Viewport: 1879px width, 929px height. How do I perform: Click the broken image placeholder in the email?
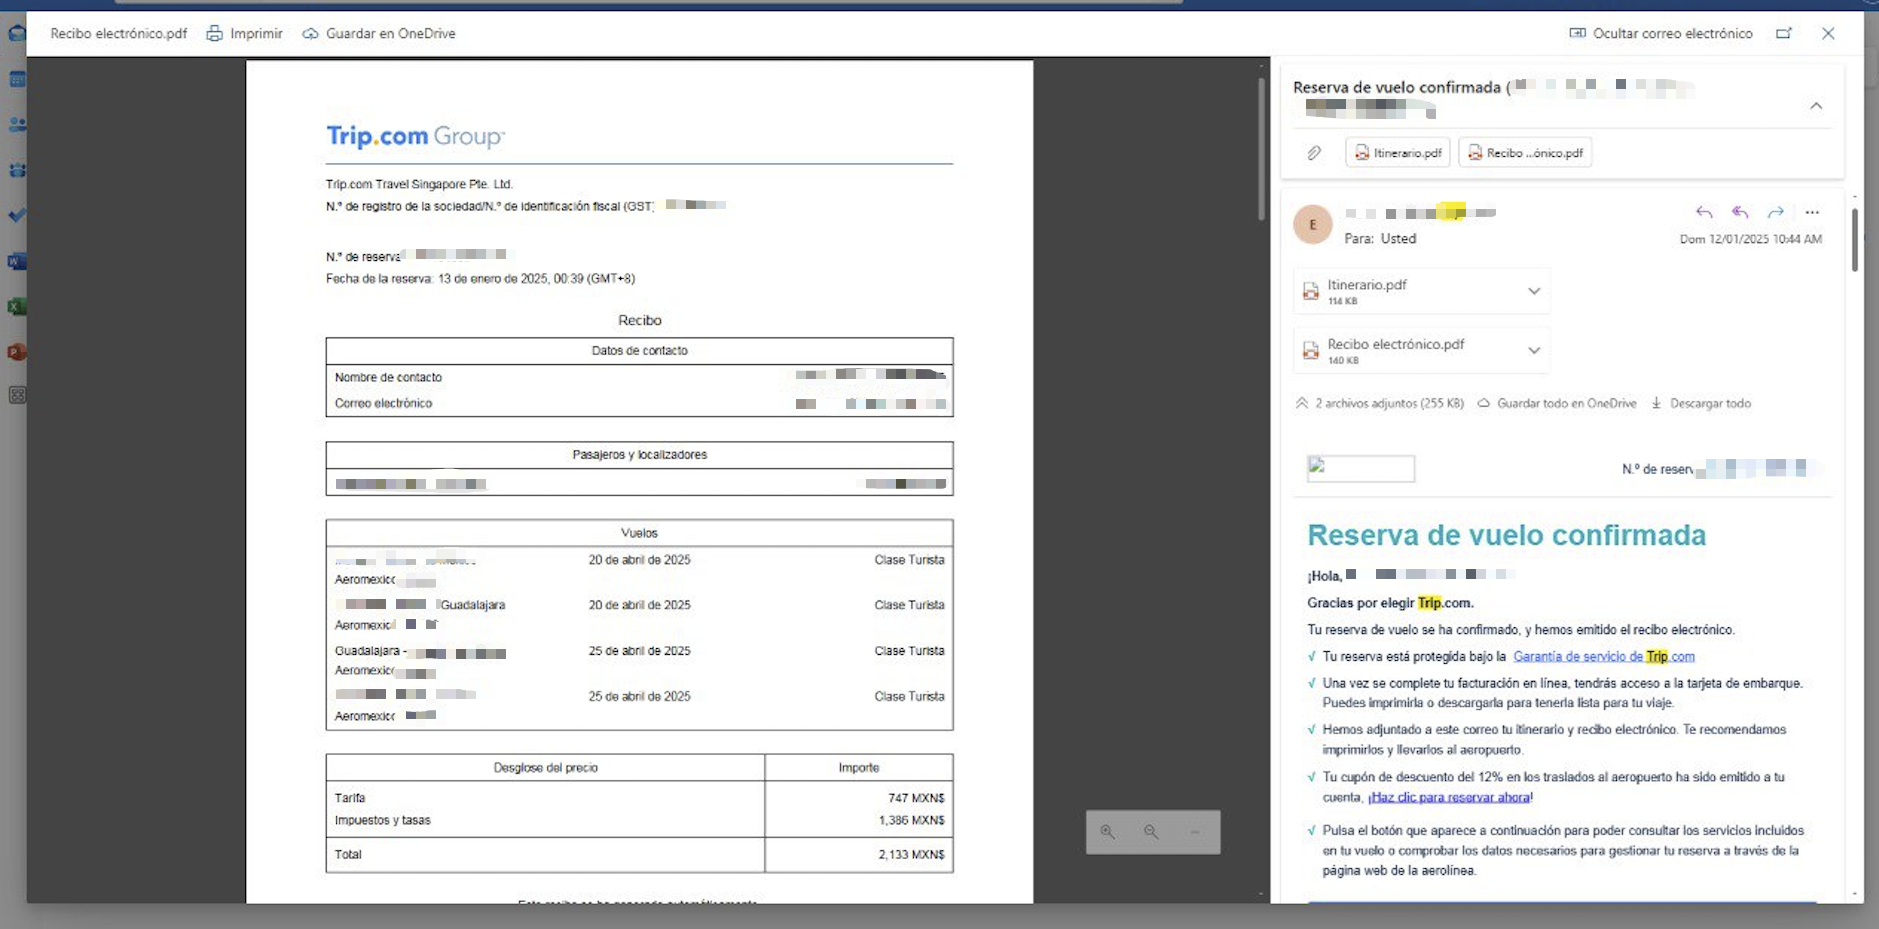1361,468
